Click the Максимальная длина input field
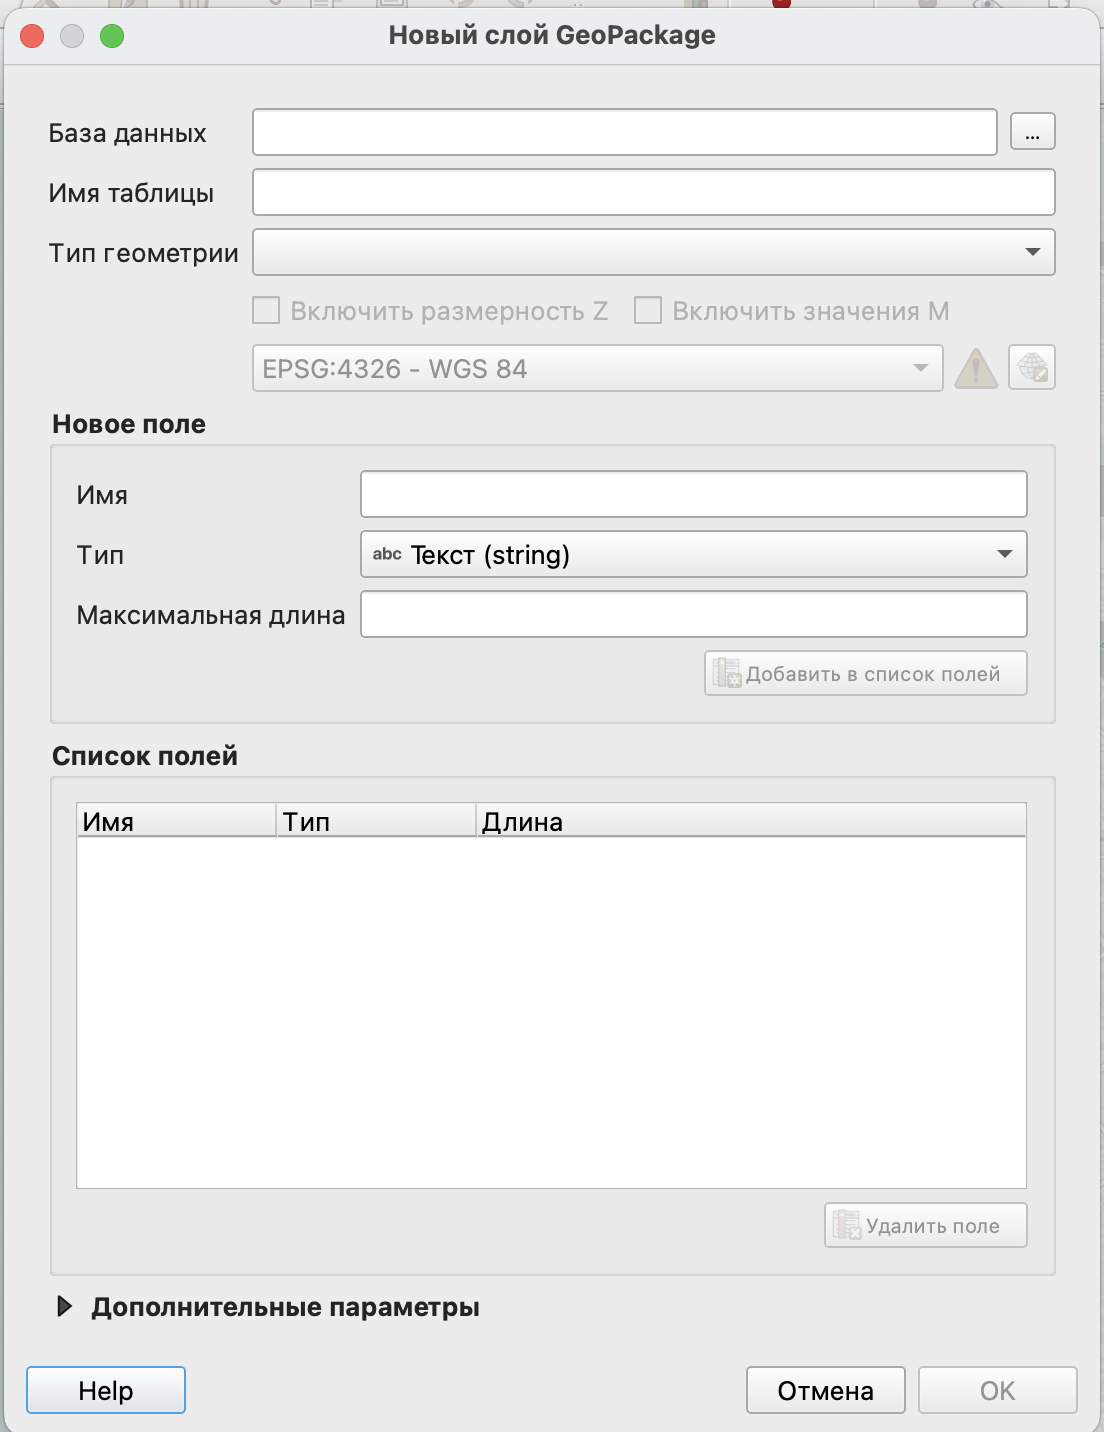Screen dimensions: 1104x1432 point(693,615)
